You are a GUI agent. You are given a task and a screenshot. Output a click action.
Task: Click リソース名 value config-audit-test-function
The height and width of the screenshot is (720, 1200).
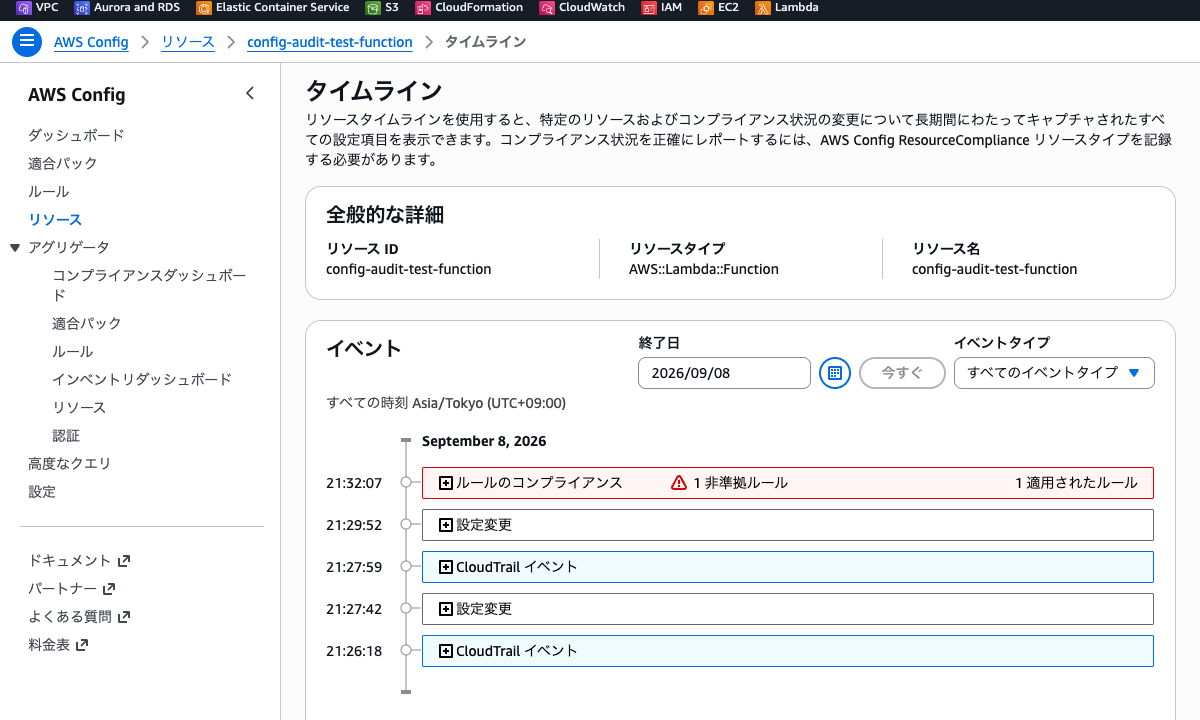pyautogui.click(x=995, y=269)
